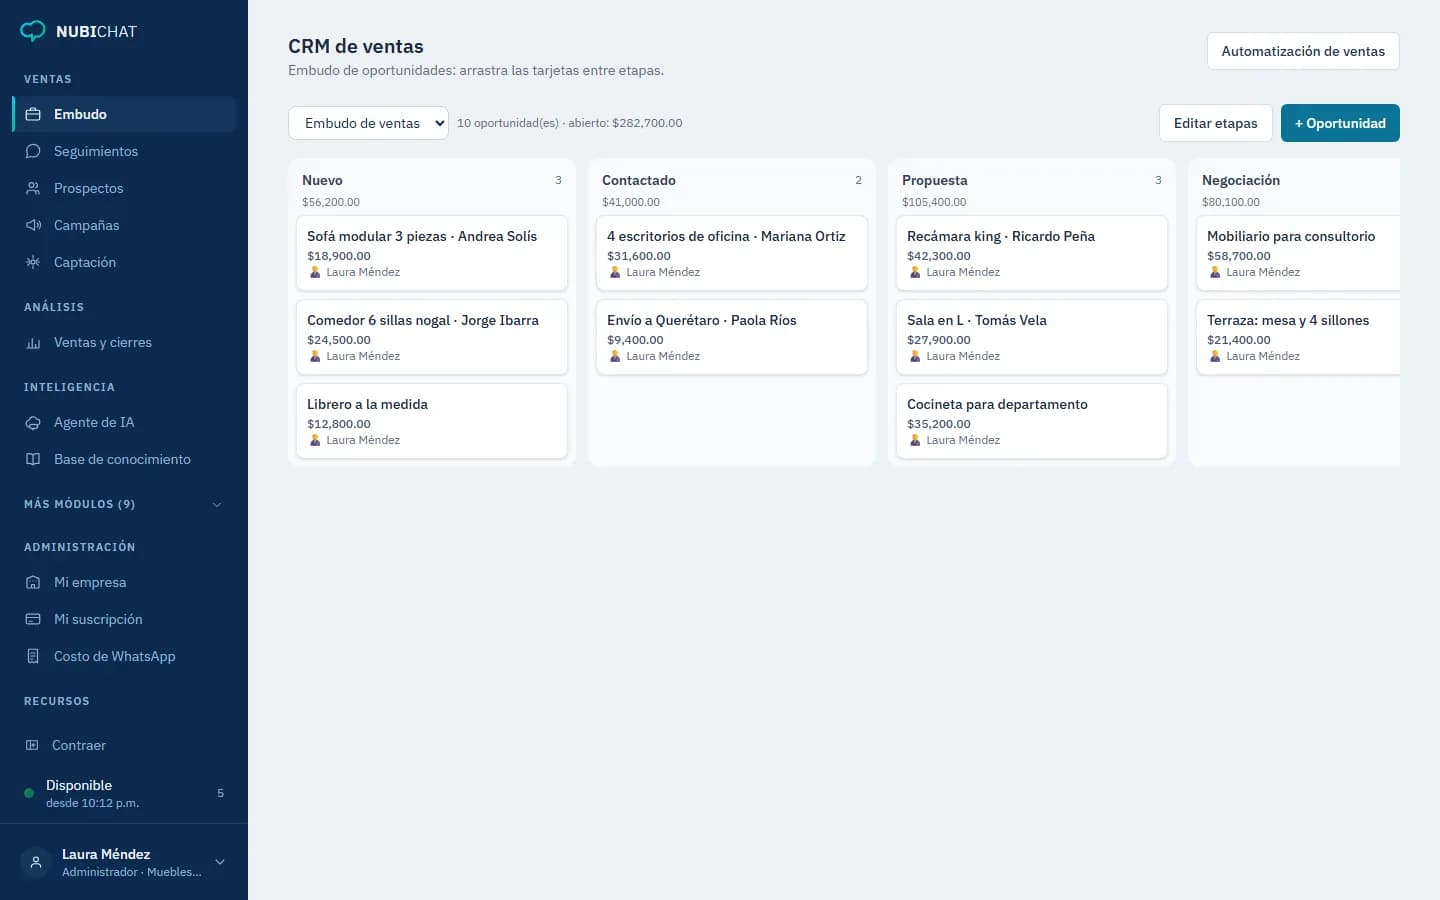Click the Mi empresa building icon
The width and height of the screenshot is (1440, 900).
(33, 582)
